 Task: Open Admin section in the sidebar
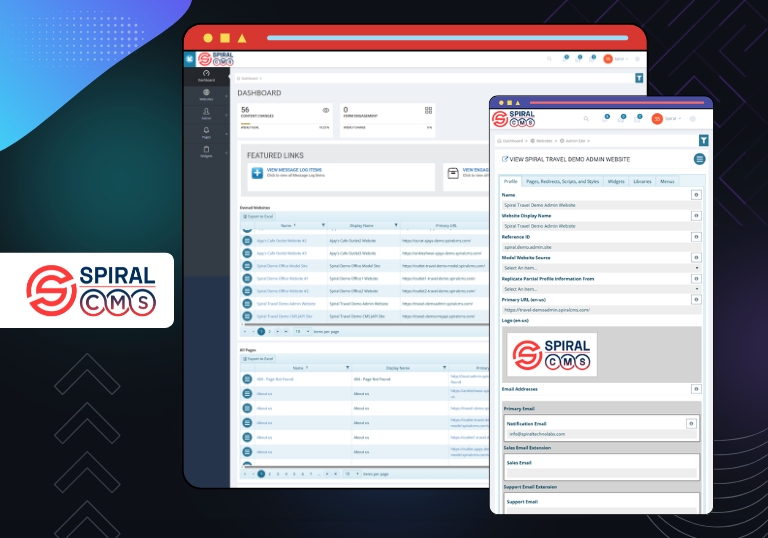coord(206,113)
